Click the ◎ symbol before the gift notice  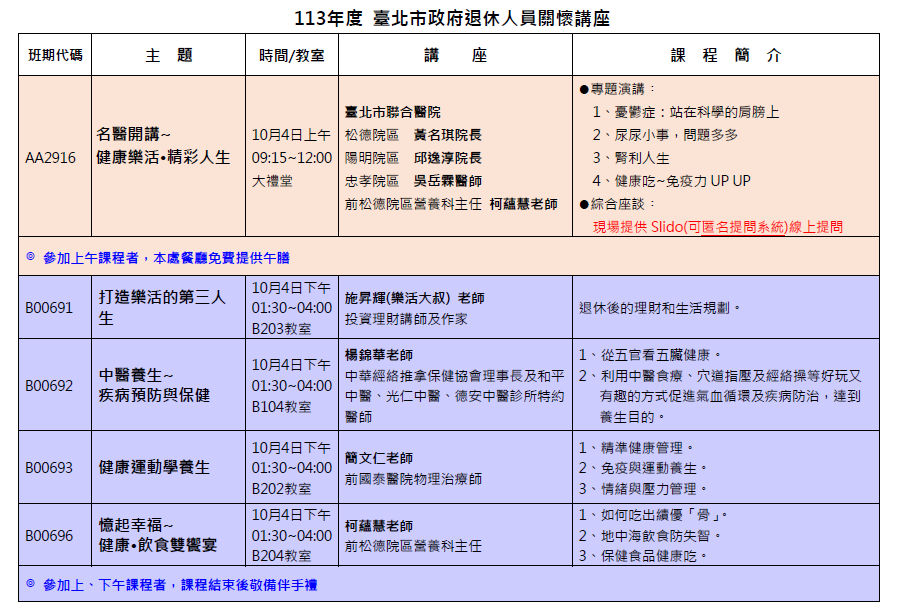click(30, 584)
